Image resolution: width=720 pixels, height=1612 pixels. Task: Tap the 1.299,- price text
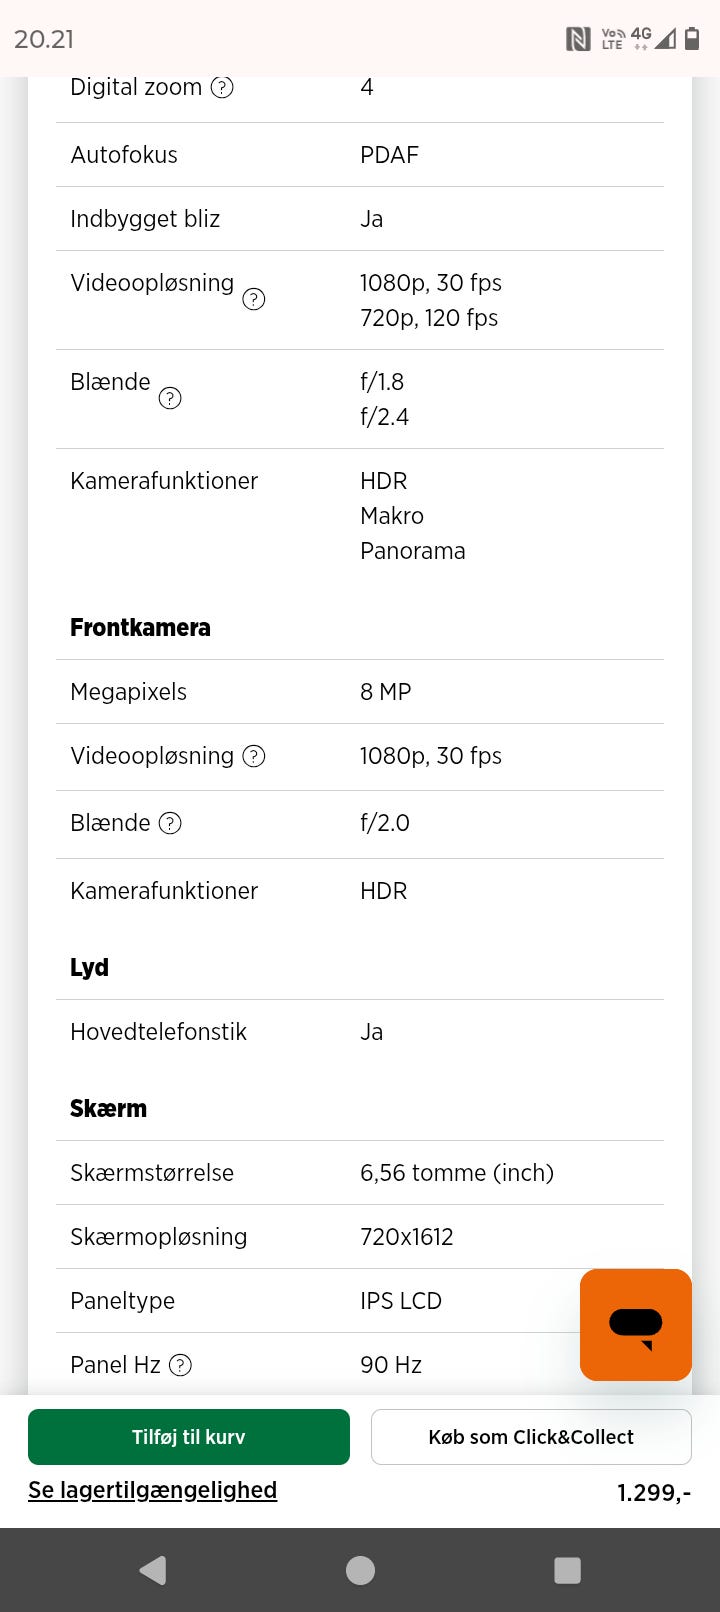(653, 1493)
